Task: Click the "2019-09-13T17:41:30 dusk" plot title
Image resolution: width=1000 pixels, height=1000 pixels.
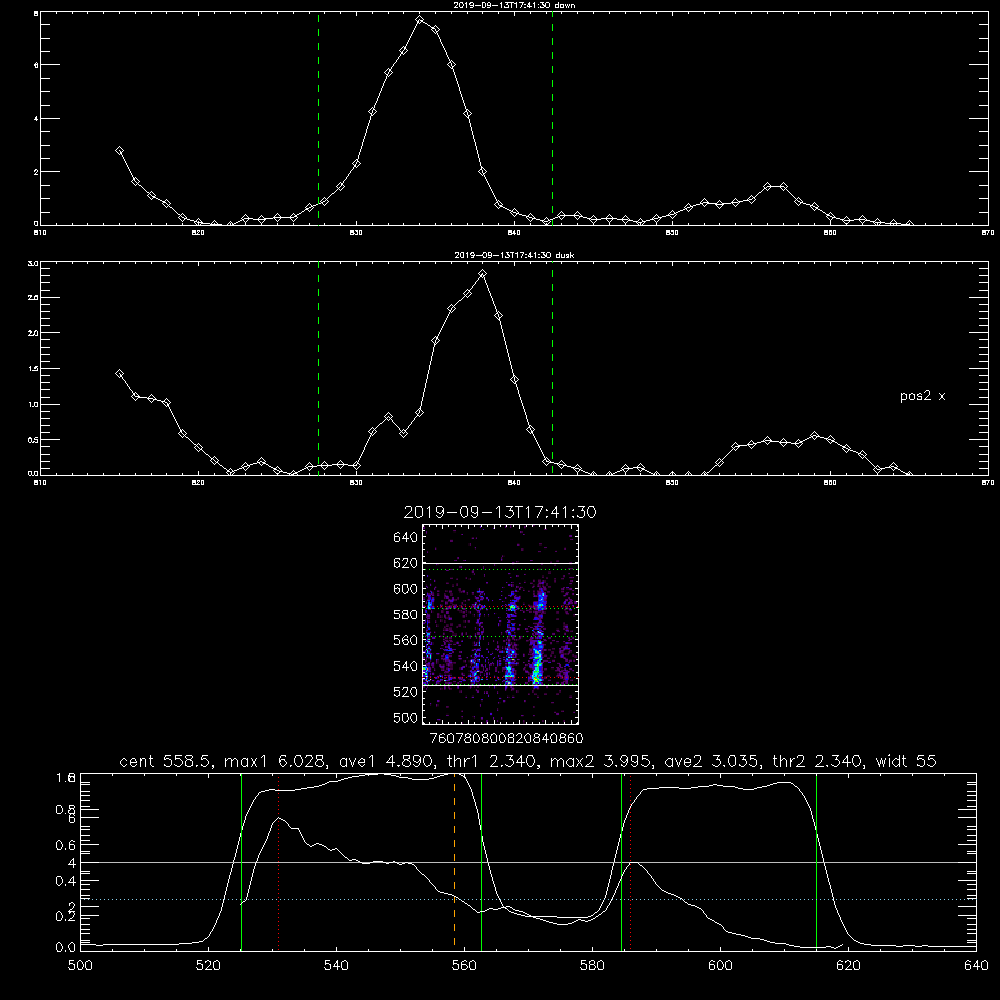Action: [x=515, y=255]
